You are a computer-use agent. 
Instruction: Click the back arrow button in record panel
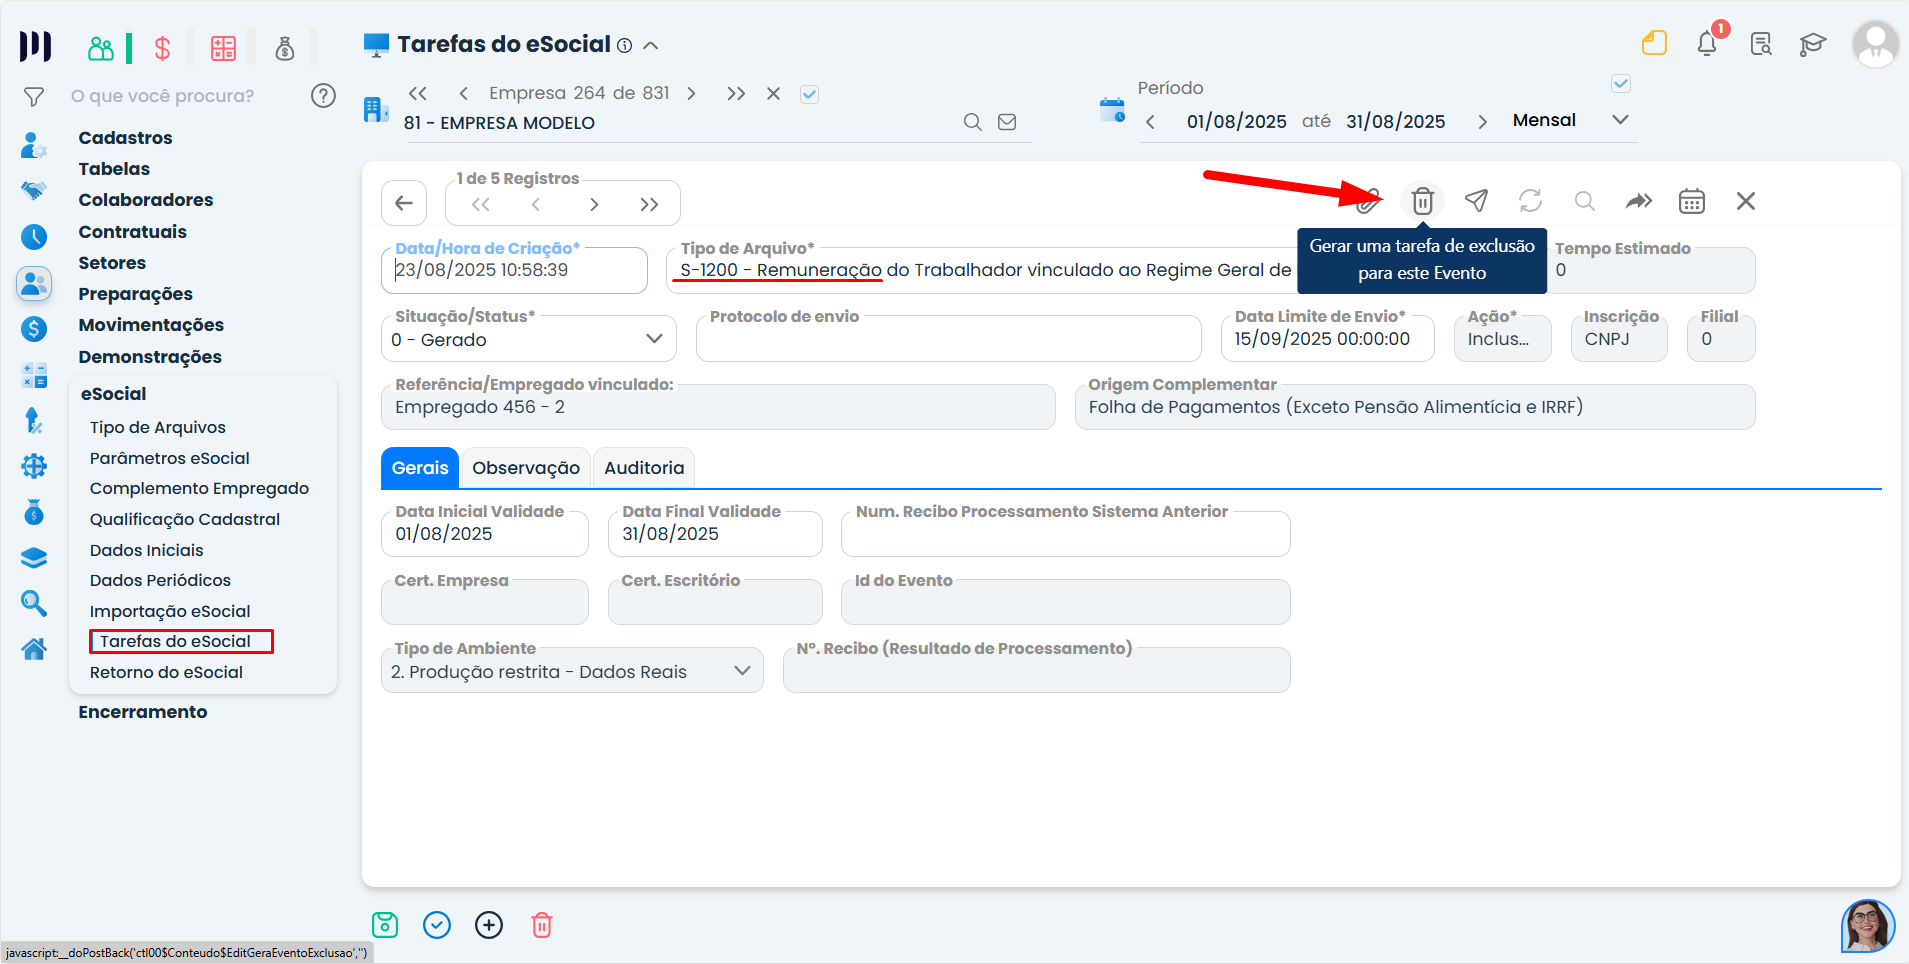pos(404,204)
